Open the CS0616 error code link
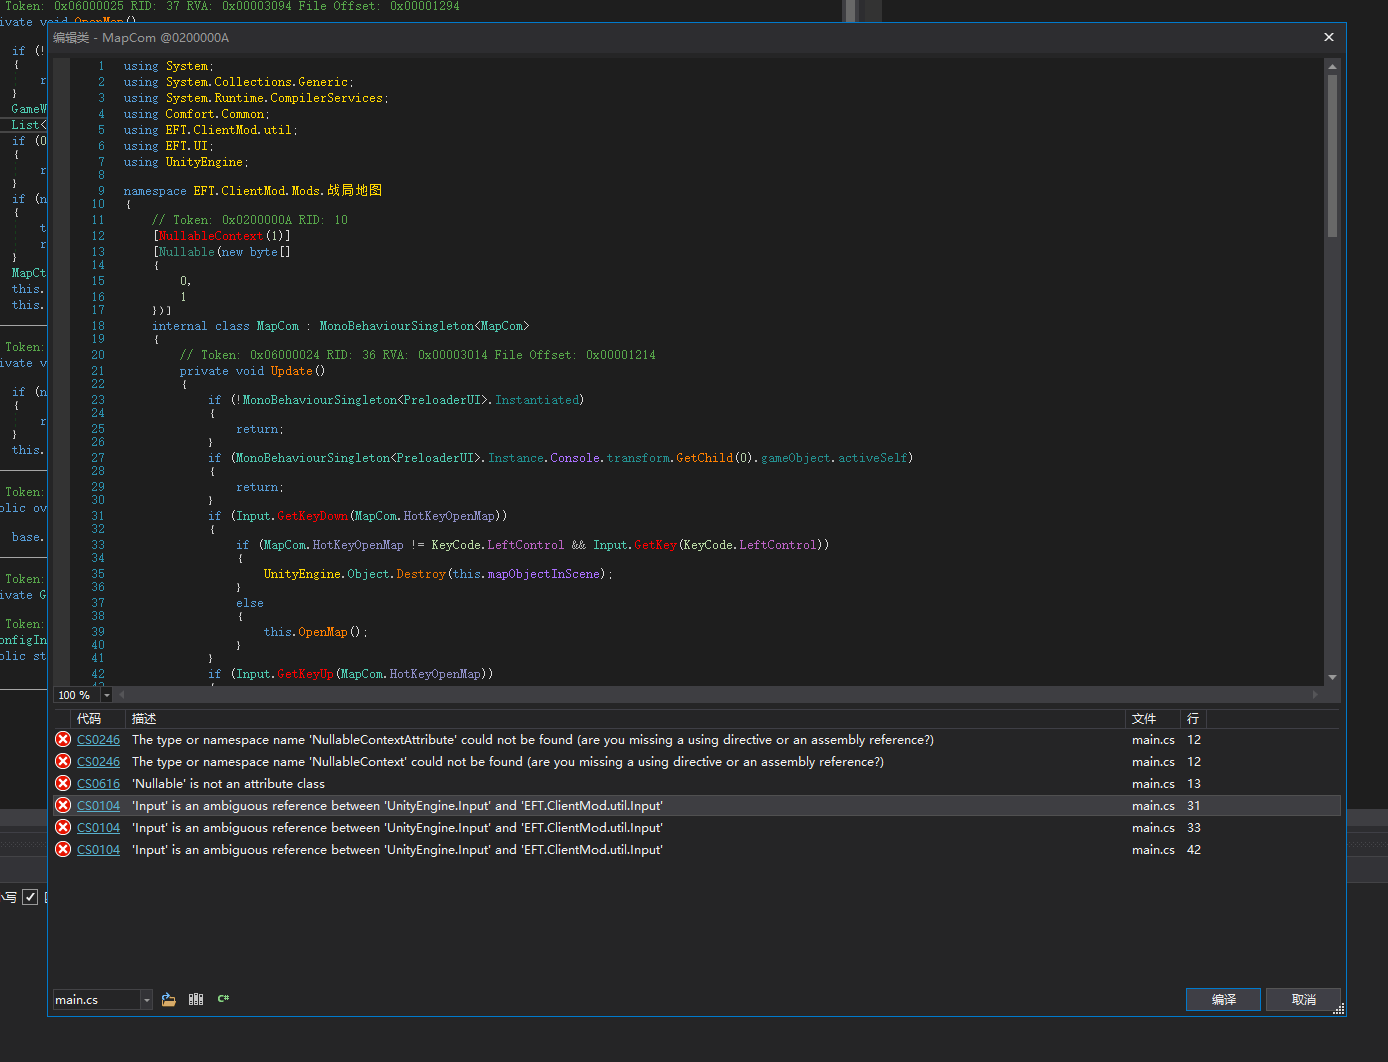This screenshot has width=1388, height=1062. click(98, 784)
